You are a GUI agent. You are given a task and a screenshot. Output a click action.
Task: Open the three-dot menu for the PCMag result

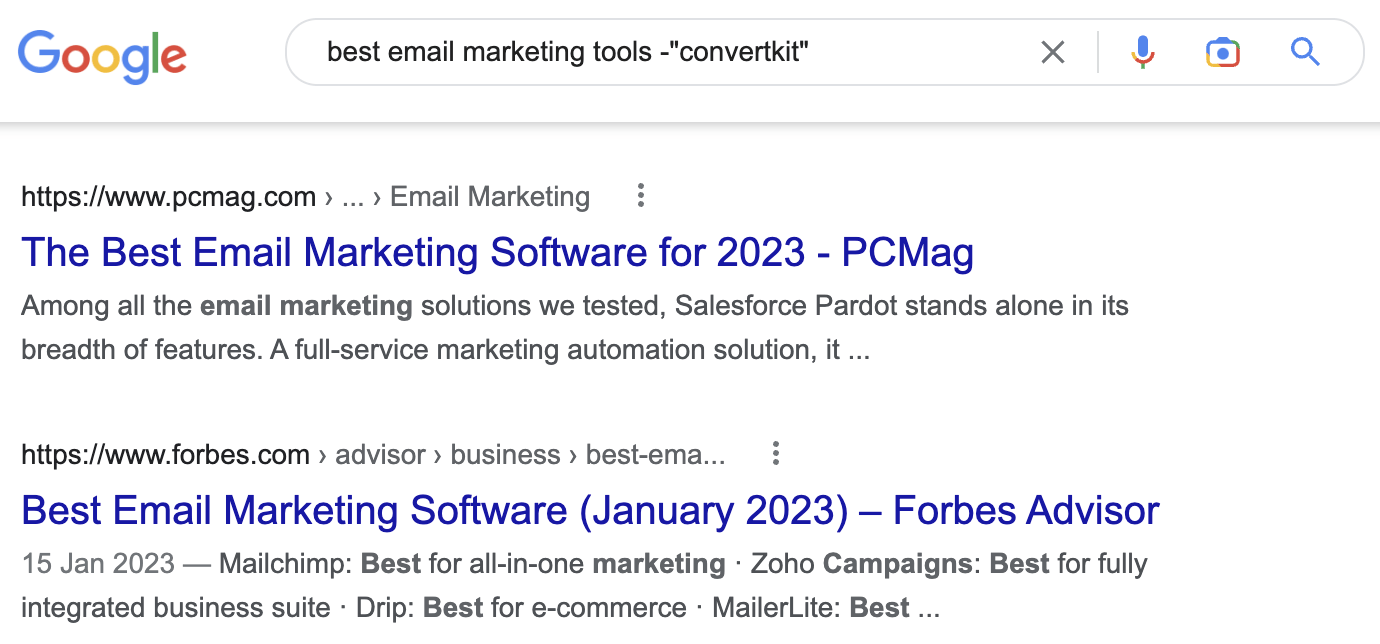641,196
